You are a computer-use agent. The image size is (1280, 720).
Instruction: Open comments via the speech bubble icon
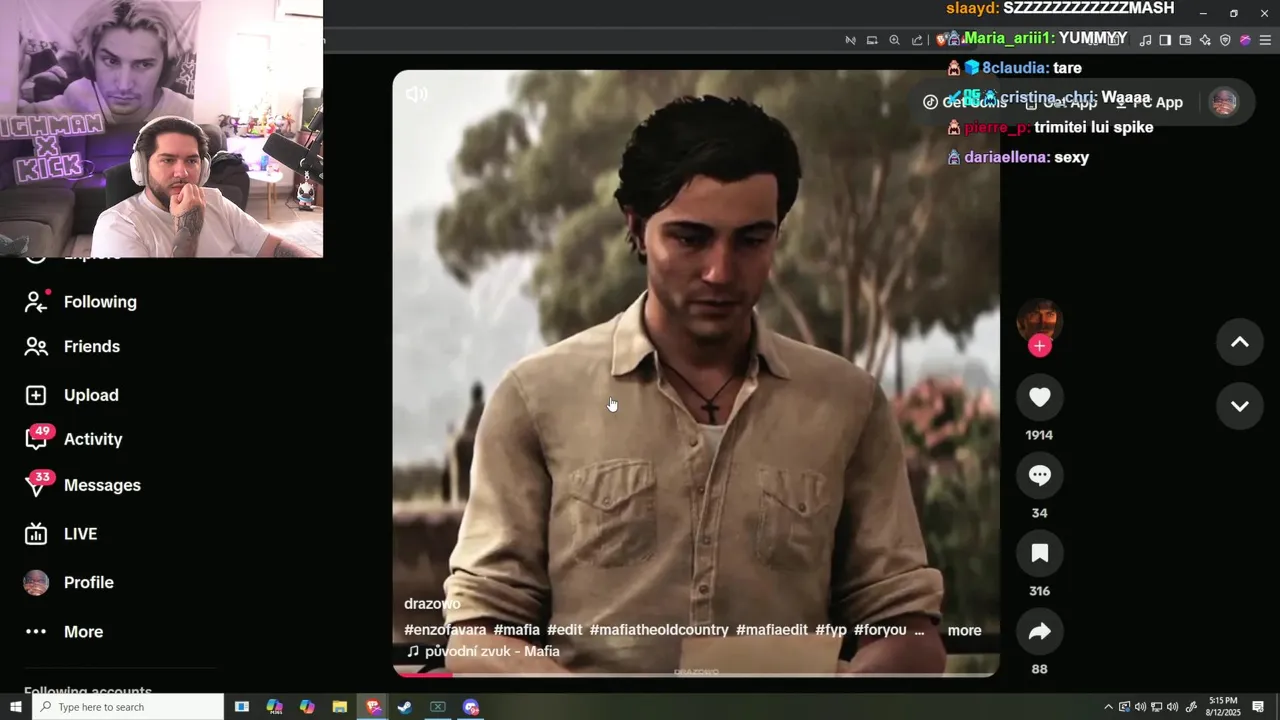1040,476
